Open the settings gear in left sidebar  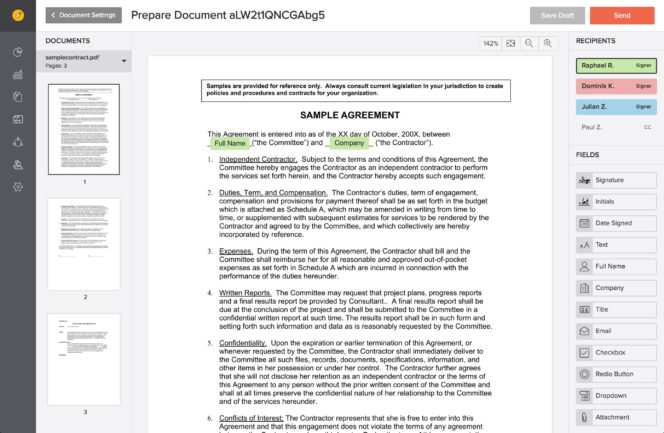click(x=18, y=187)
